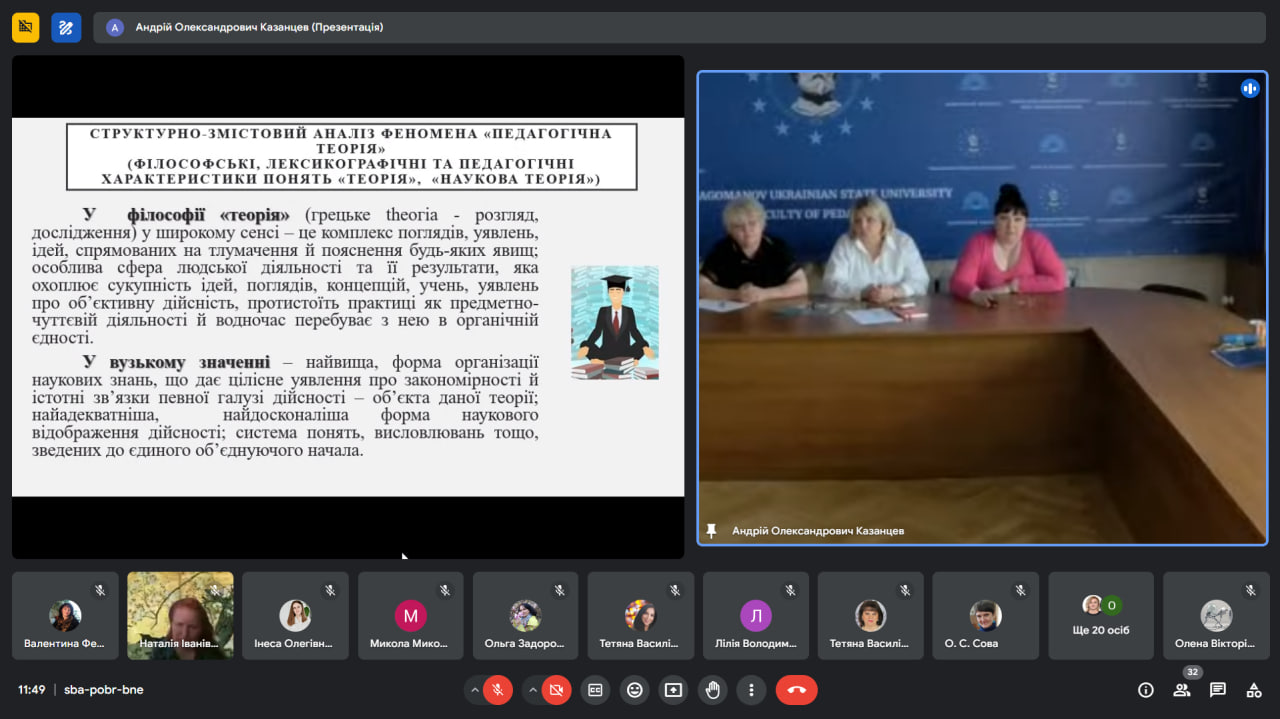Open the meeting details info icon
This screenshot has height=719, width=1280.
coord(1145,690)
